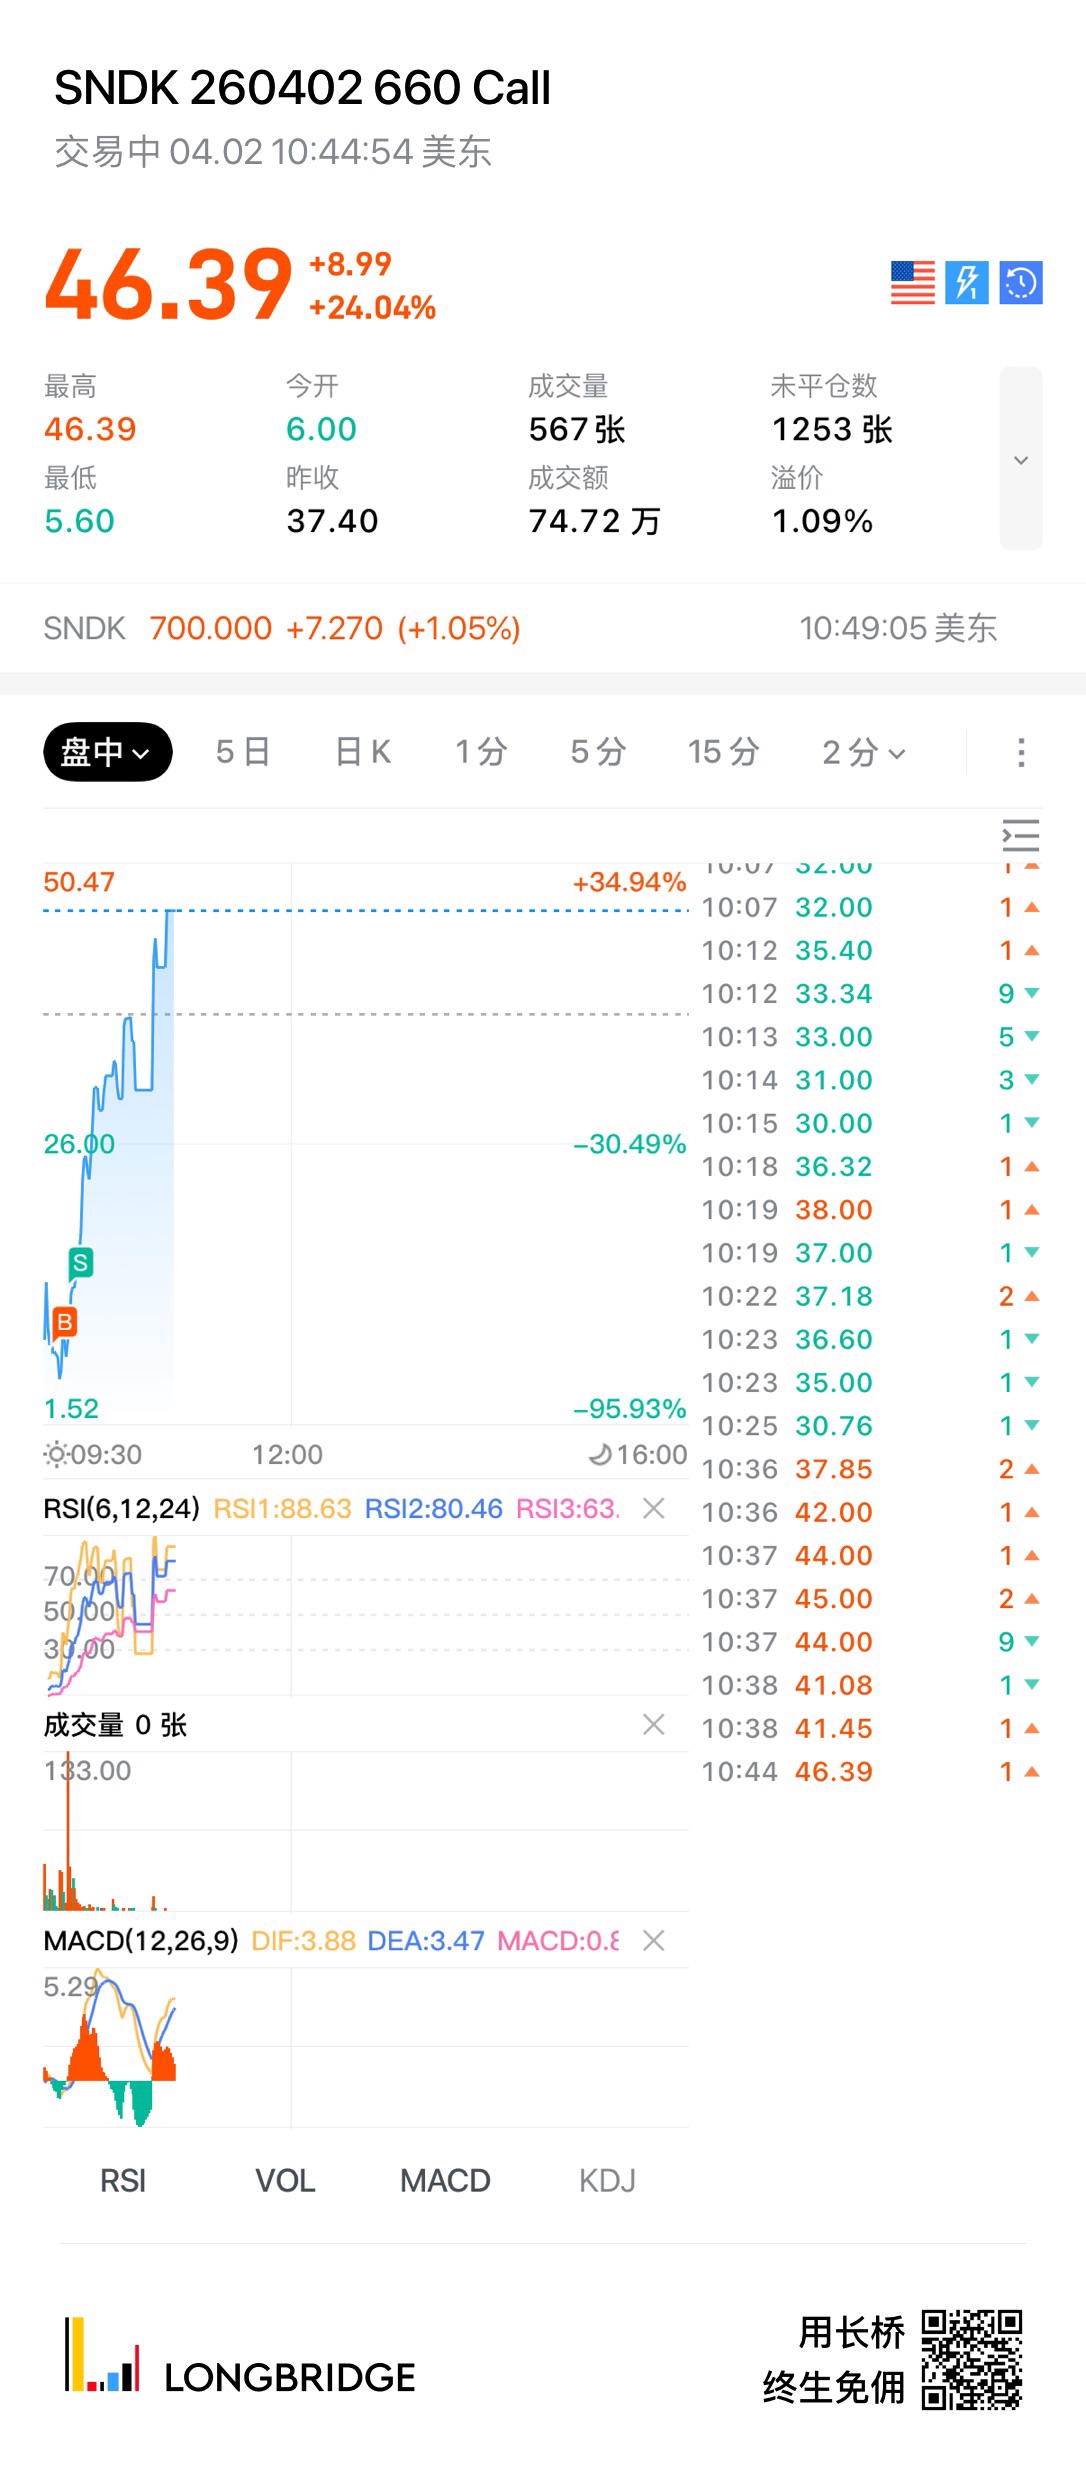Select the KDJ indicator button

click(x=607, y=2180)
